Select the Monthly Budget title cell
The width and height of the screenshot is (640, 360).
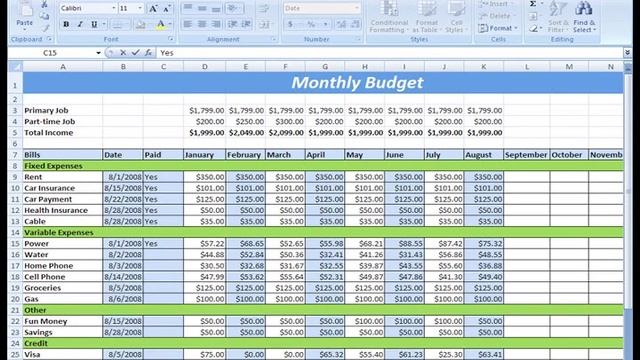(323, 83)
